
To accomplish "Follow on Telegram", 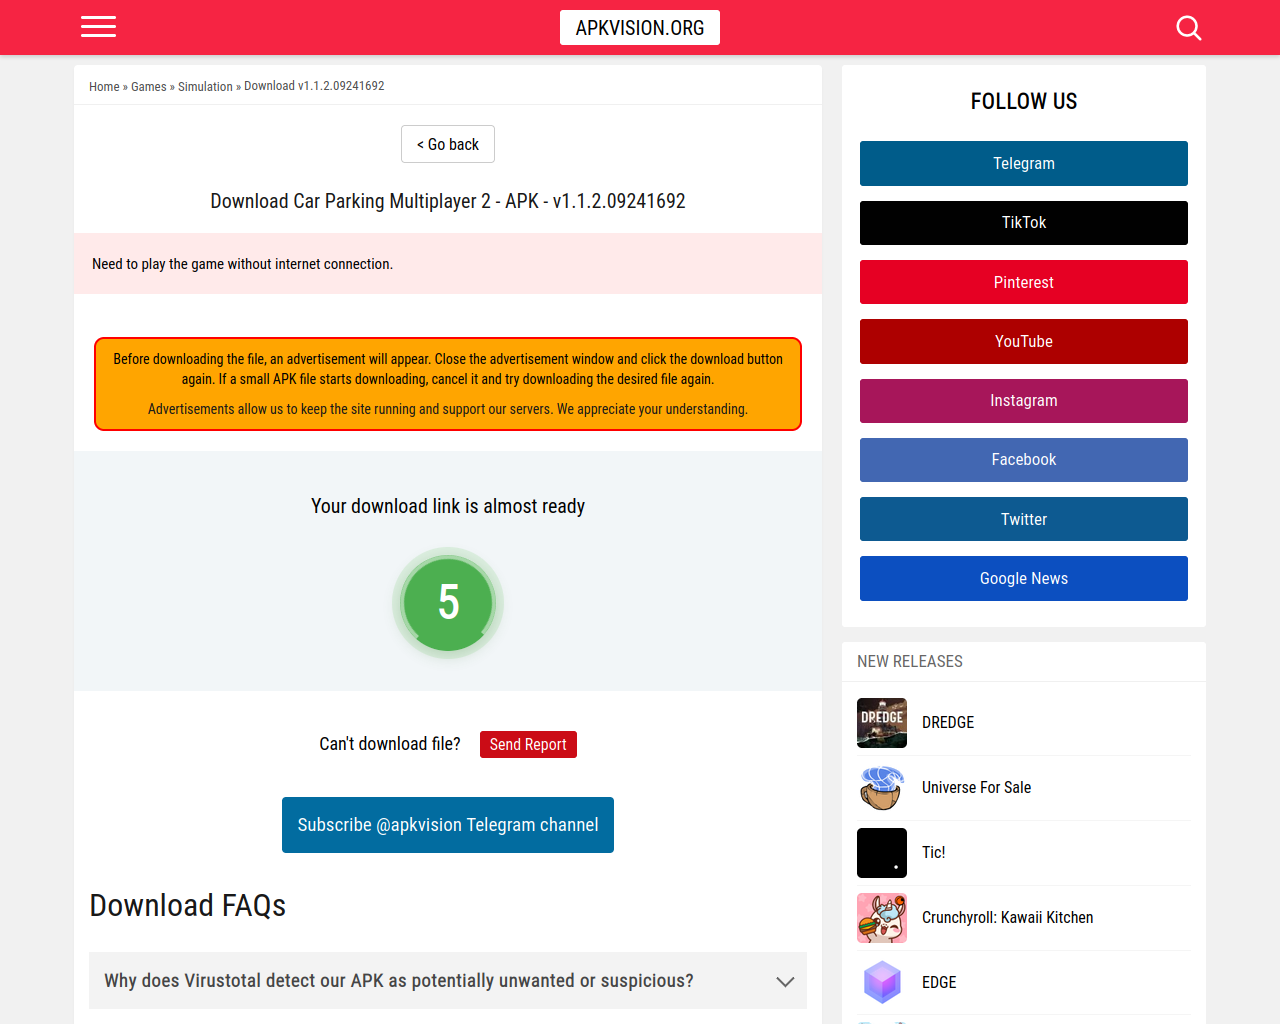I will [x=1024, y=163].
